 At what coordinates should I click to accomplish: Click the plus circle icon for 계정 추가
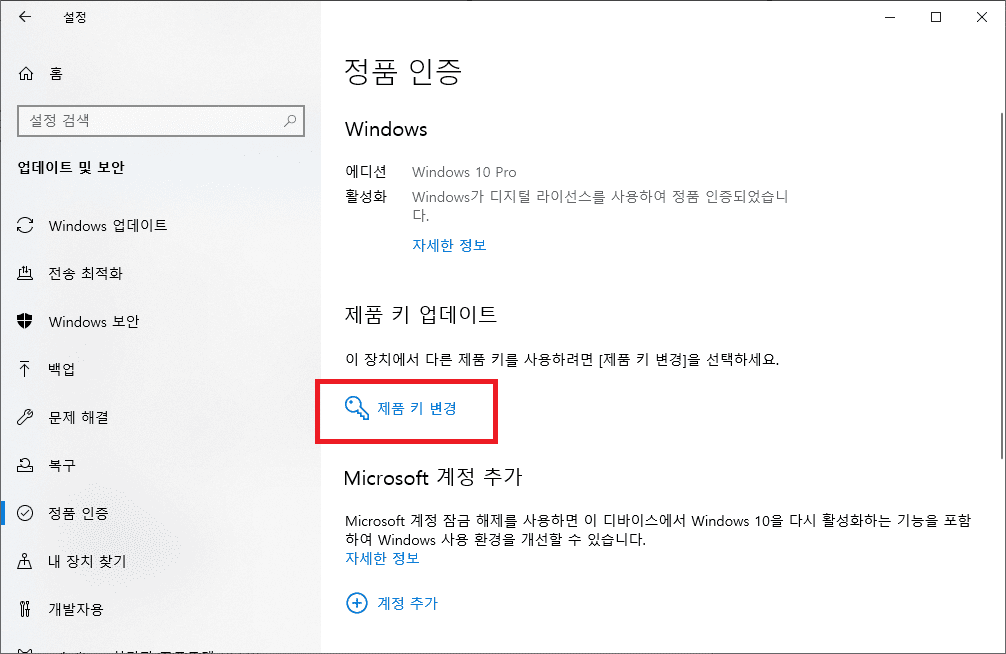coord(357,603)
